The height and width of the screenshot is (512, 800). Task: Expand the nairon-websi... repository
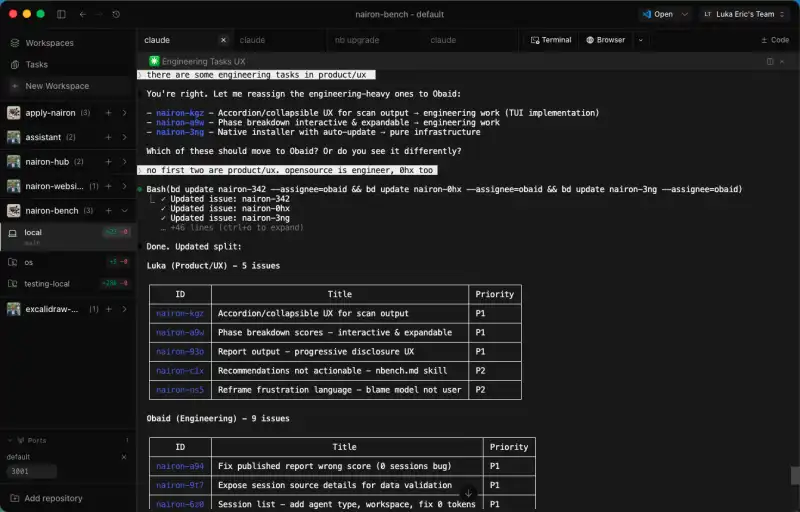[x=124, y=186]
